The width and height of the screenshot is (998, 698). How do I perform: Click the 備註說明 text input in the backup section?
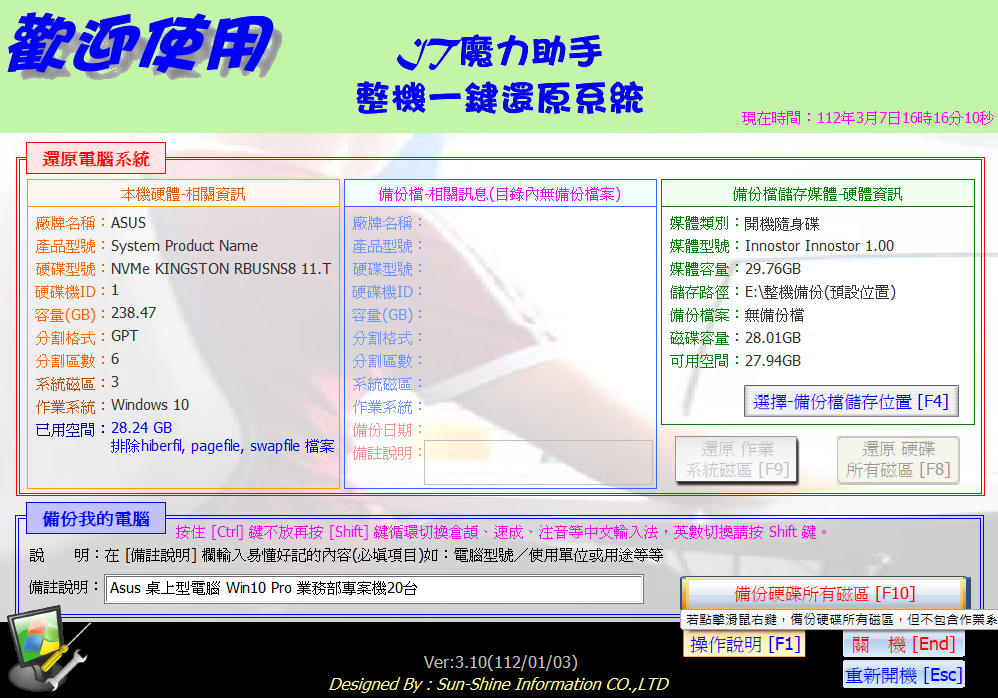[x=374, y=589]
